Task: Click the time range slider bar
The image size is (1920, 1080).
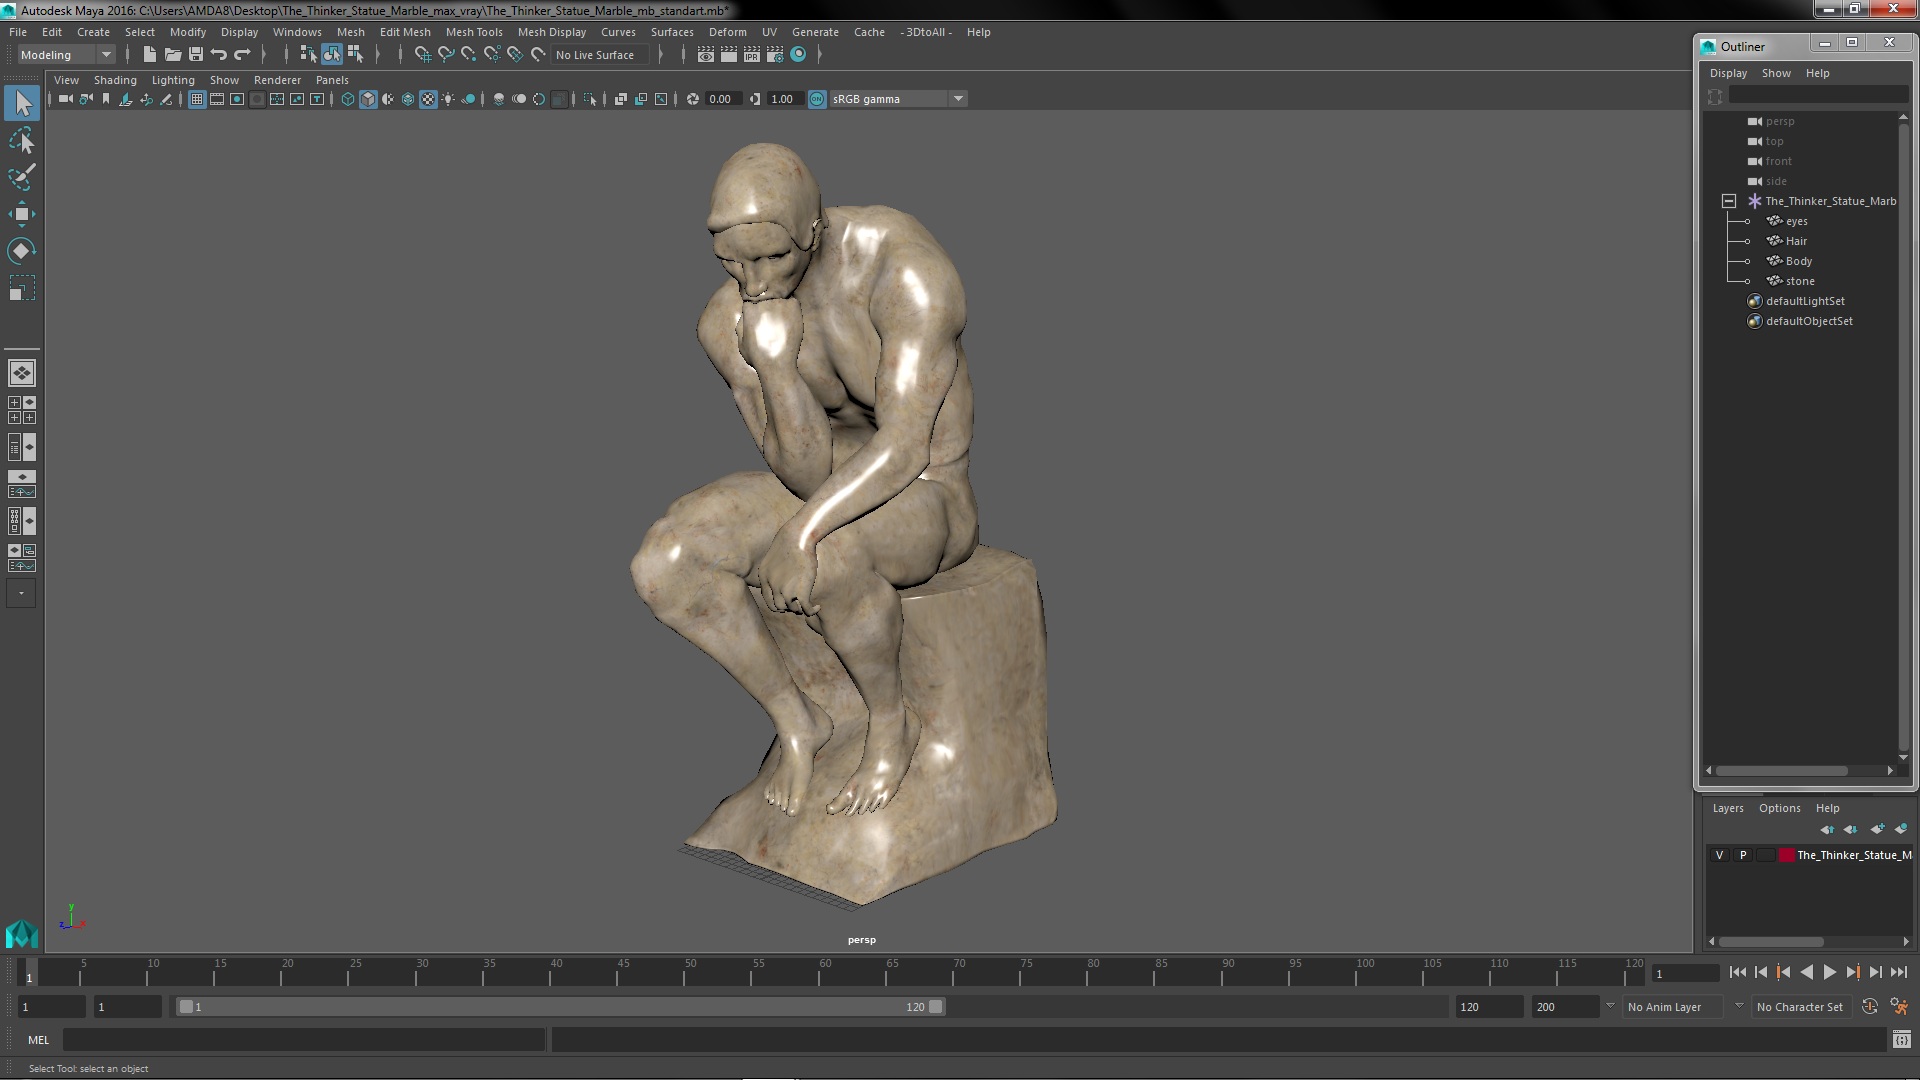Action: coord(560,1007)
